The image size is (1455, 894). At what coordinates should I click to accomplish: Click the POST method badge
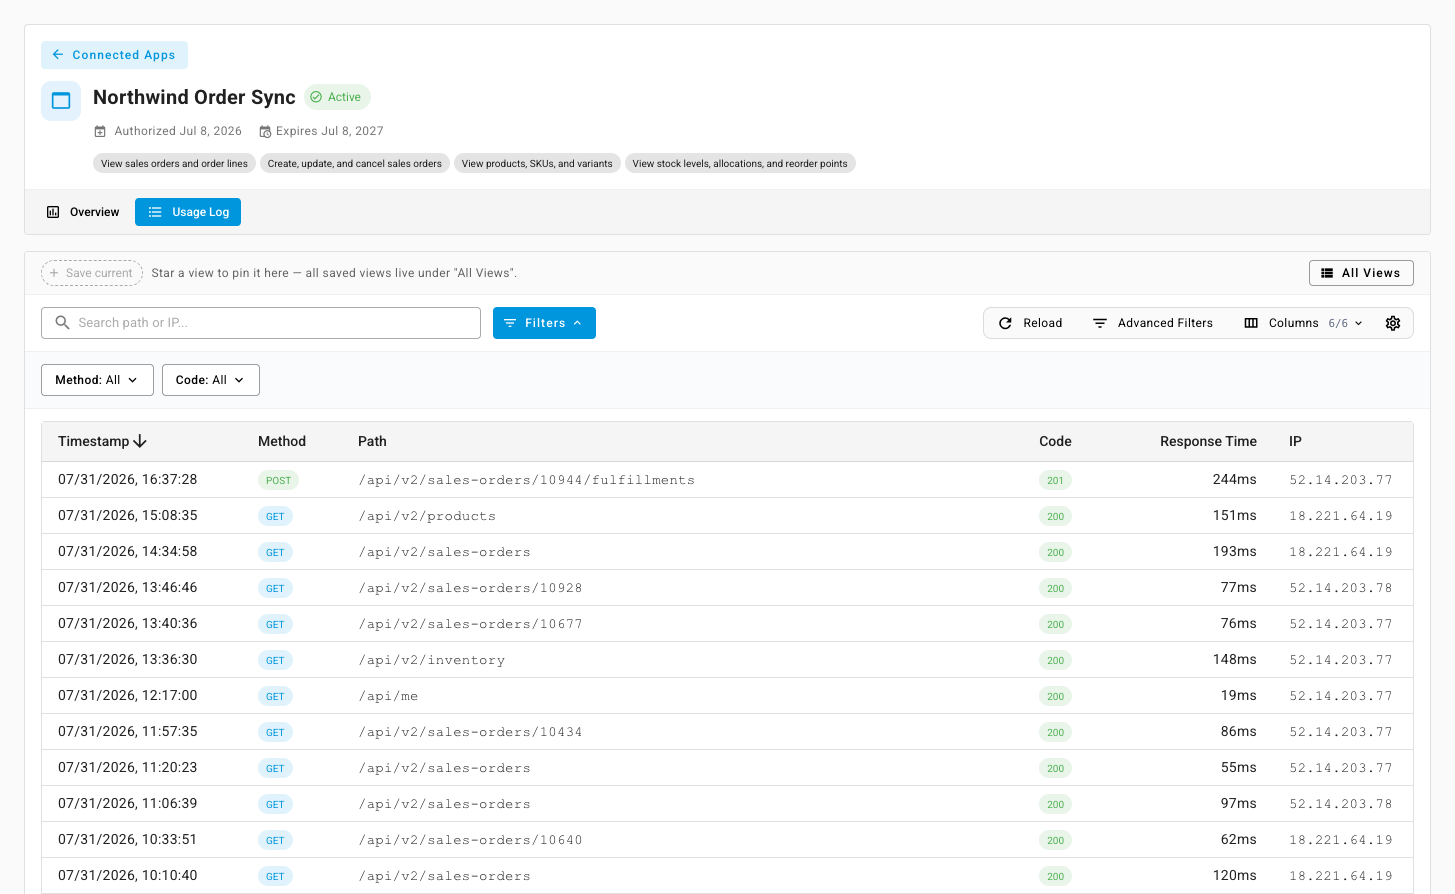pos(278,480)
